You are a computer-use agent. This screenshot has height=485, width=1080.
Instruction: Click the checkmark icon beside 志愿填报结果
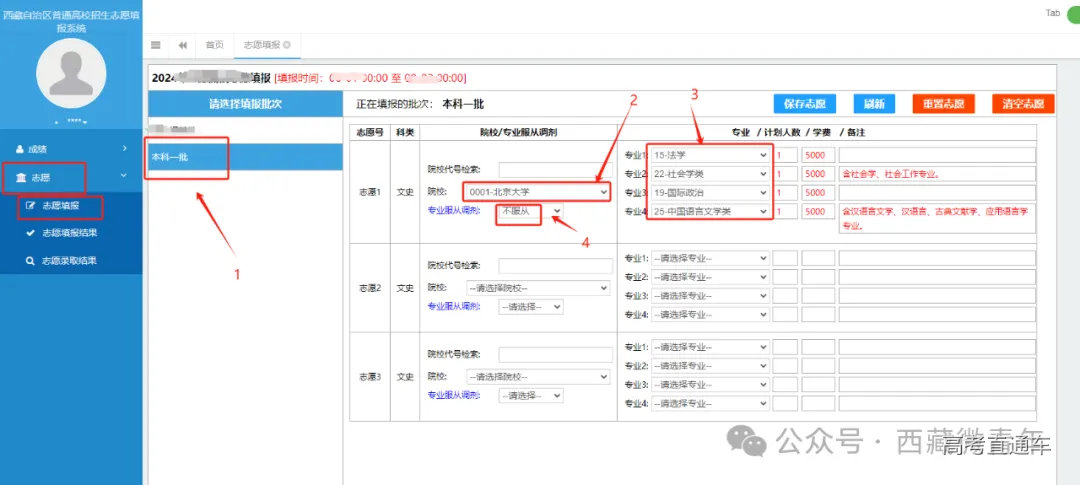[x=30, y=233]
